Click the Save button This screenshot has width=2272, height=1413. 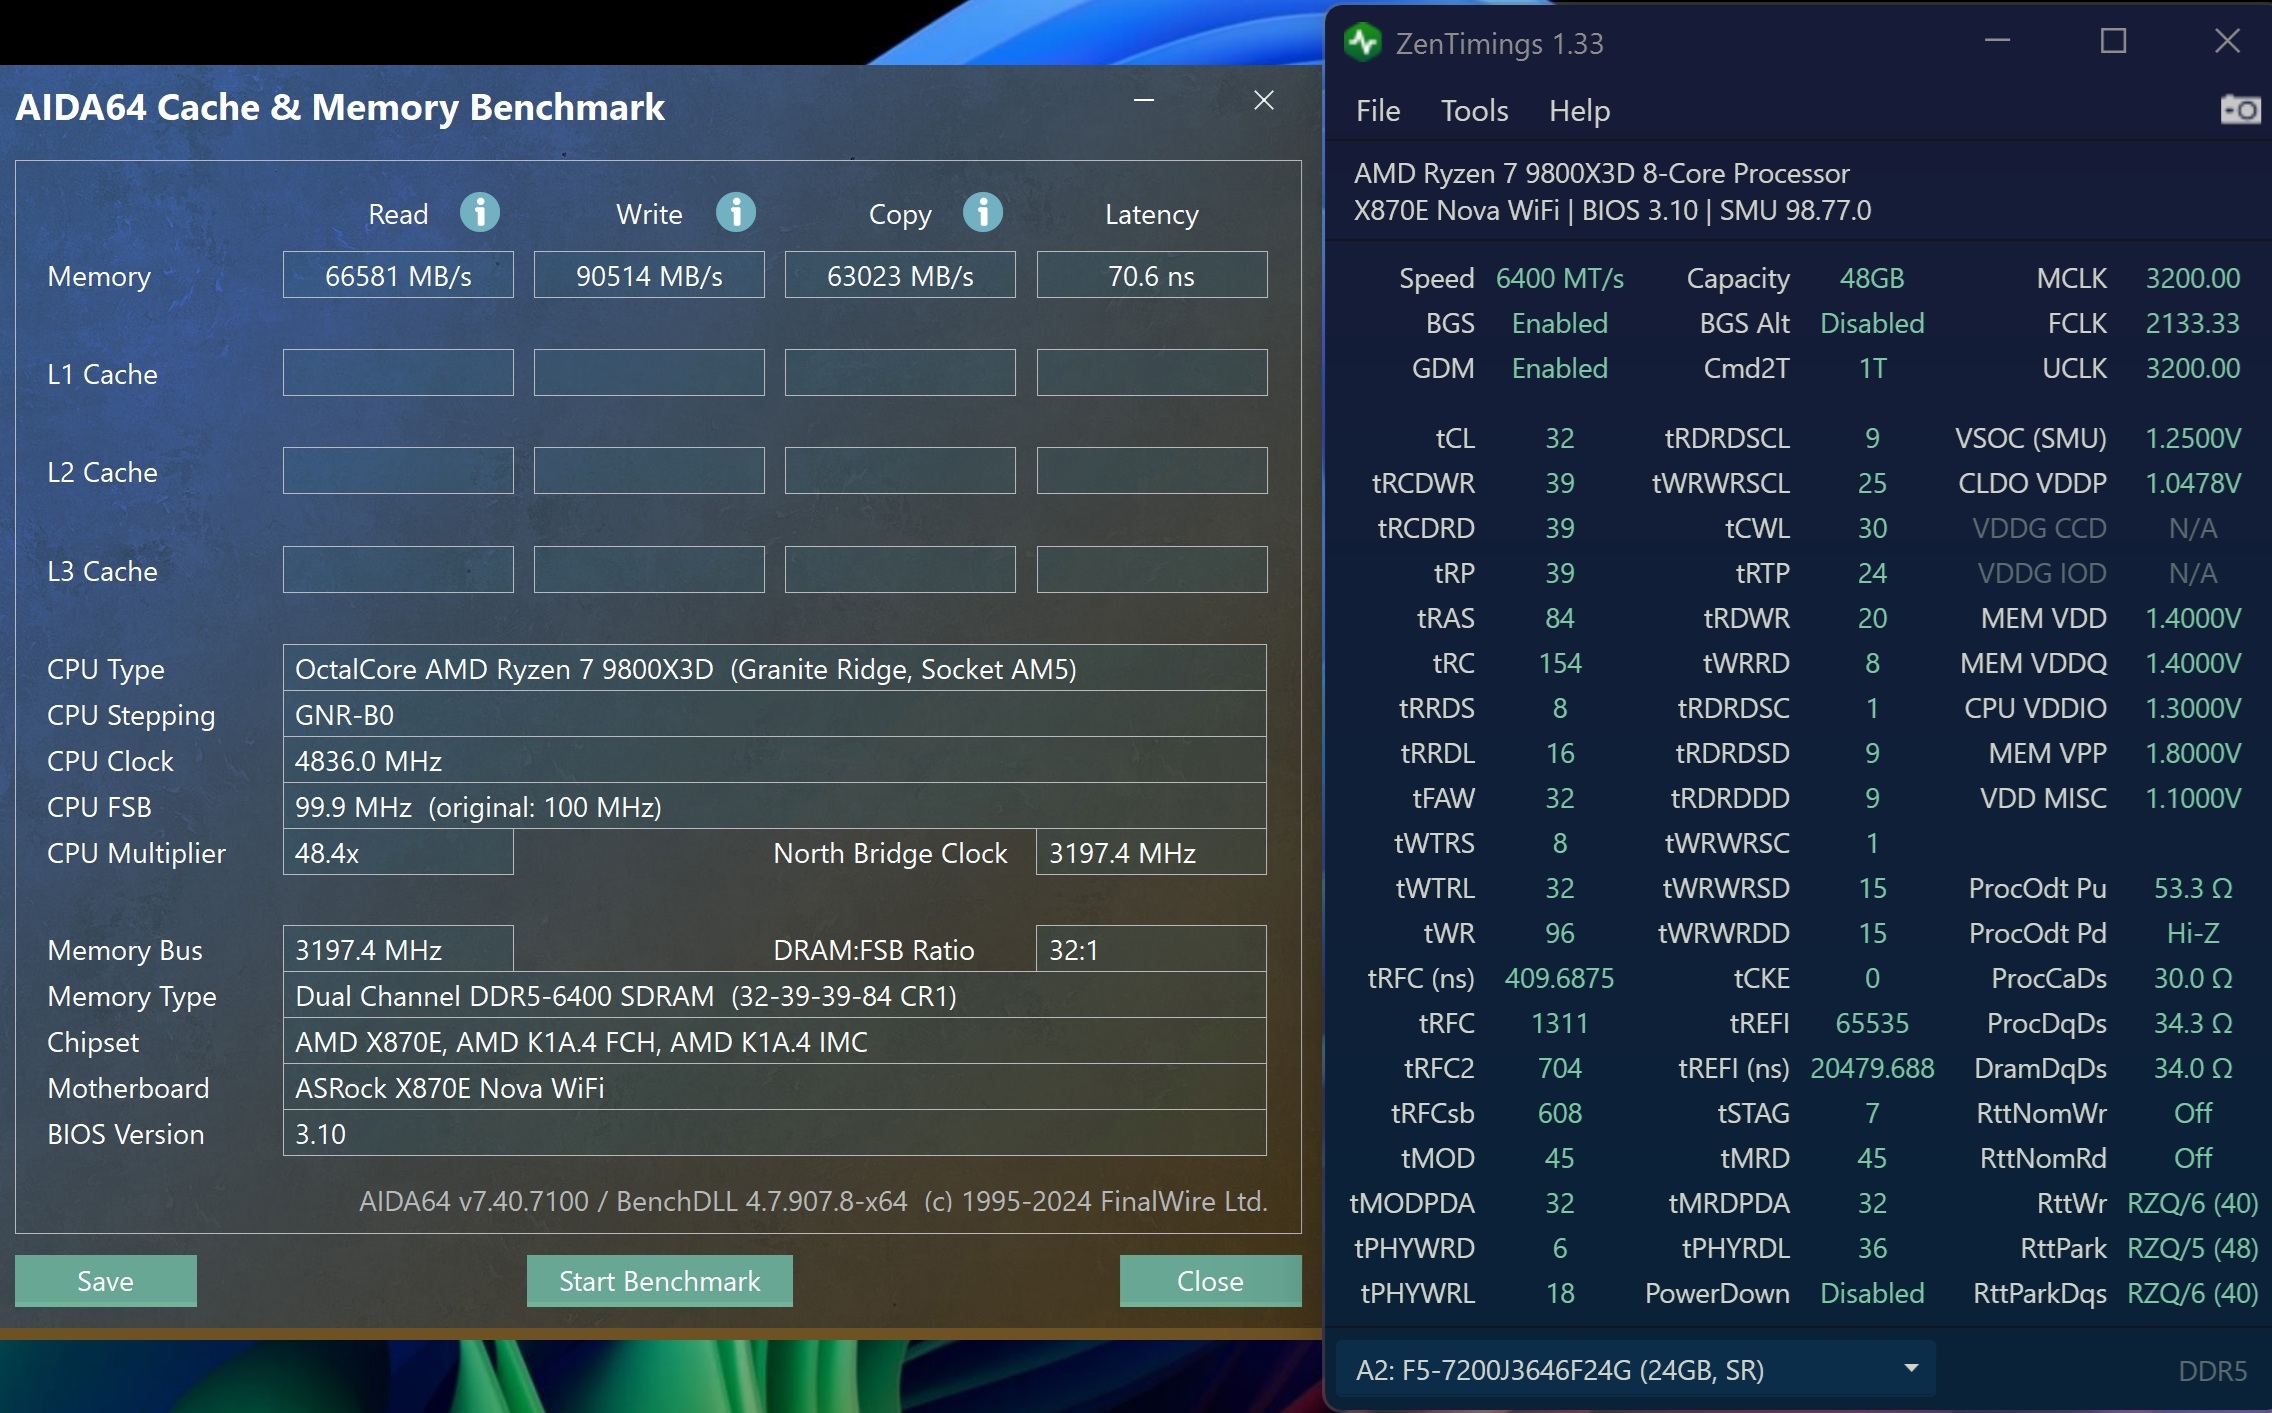pos(105,1281)
